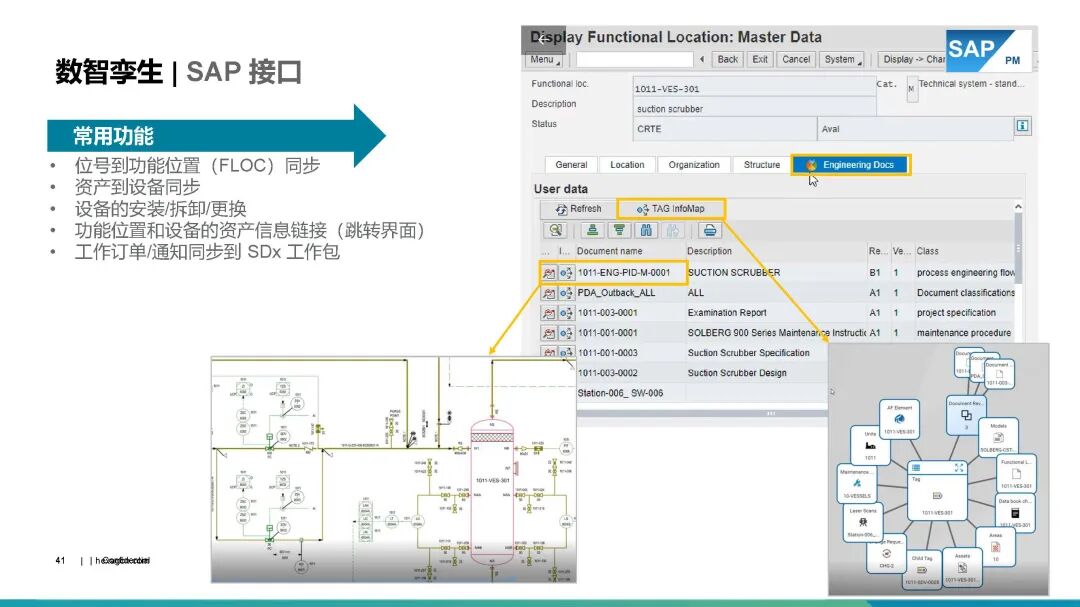
Task: Click arrow left of Back button
Action: [702, 60]
